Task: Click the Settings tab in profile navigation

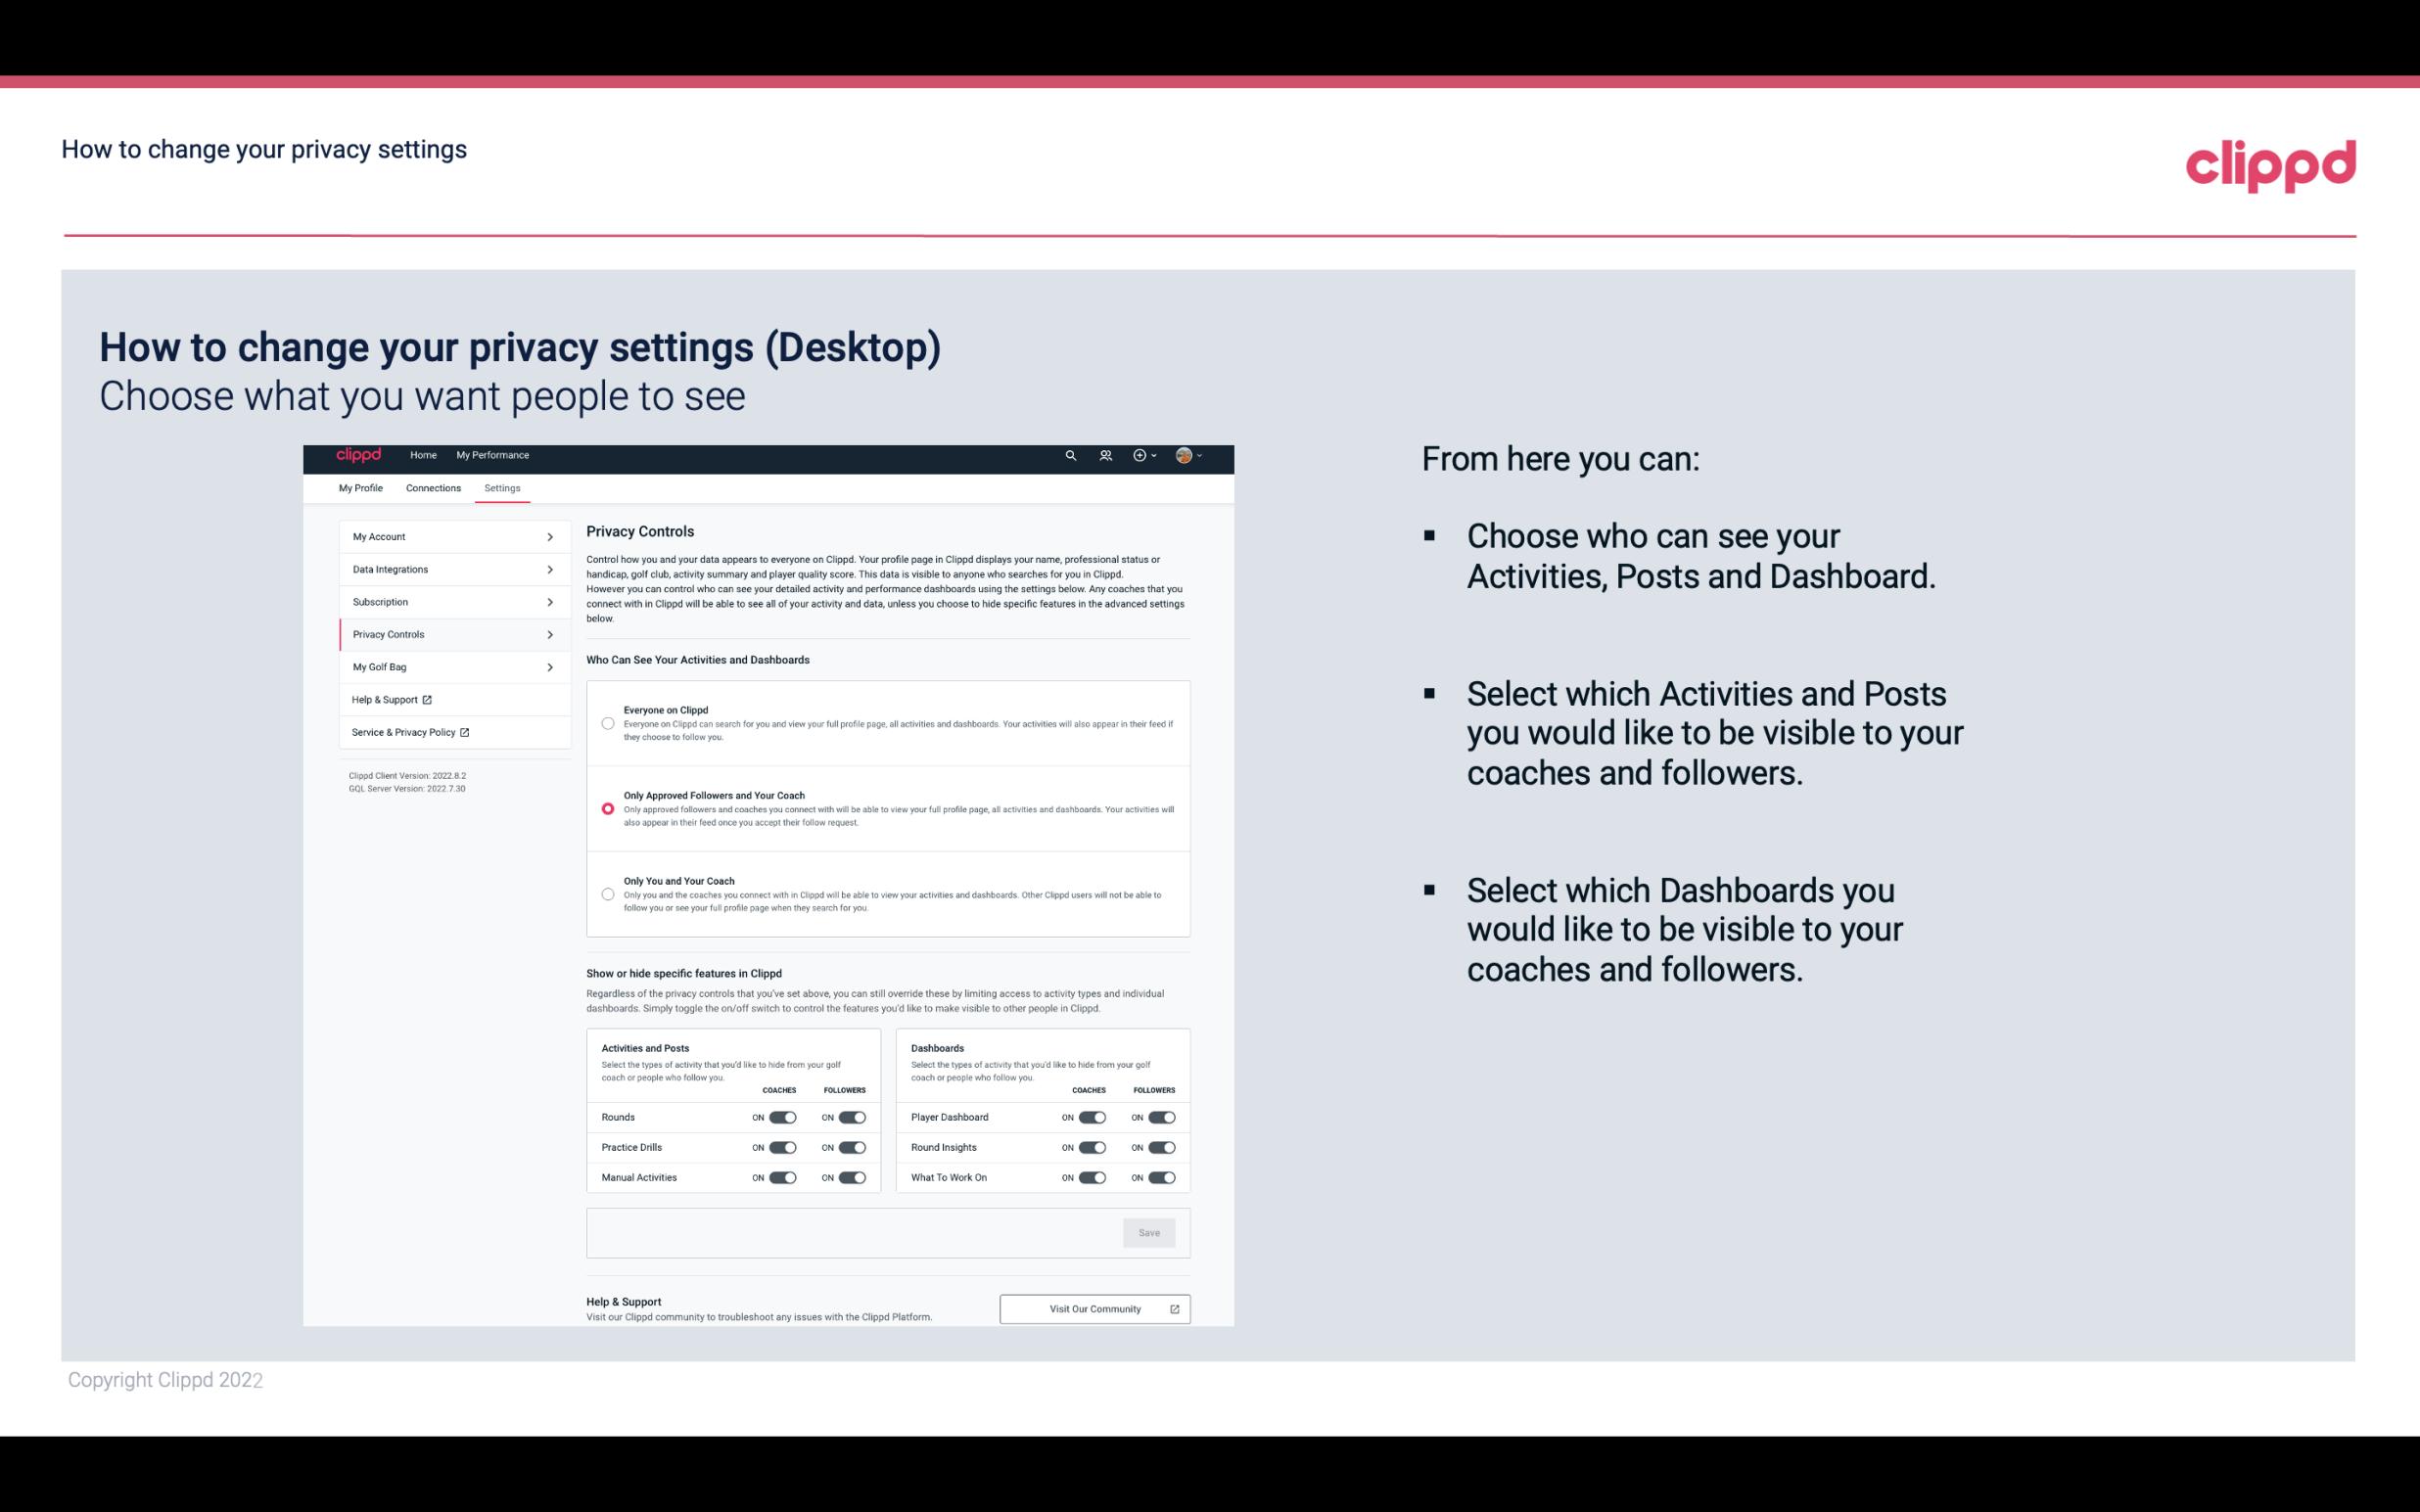Action: click(x=500, y=487)
